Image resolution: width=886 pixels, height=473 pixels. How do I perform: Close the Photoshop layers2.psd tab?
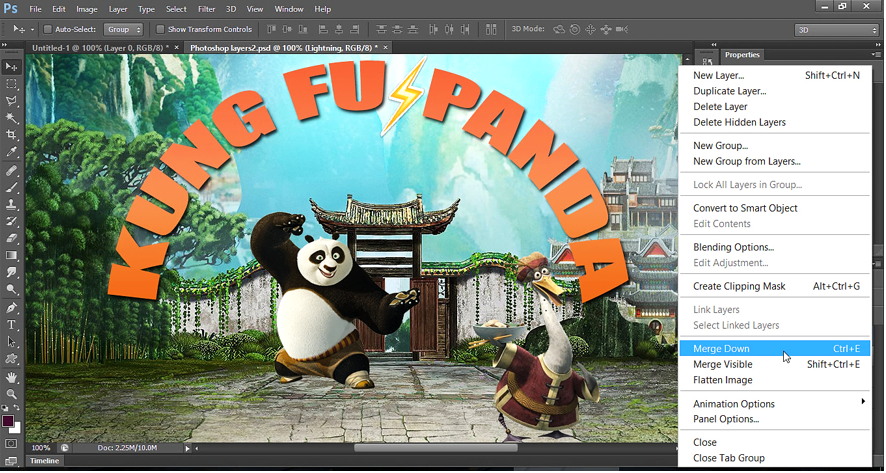pos(386,48)
